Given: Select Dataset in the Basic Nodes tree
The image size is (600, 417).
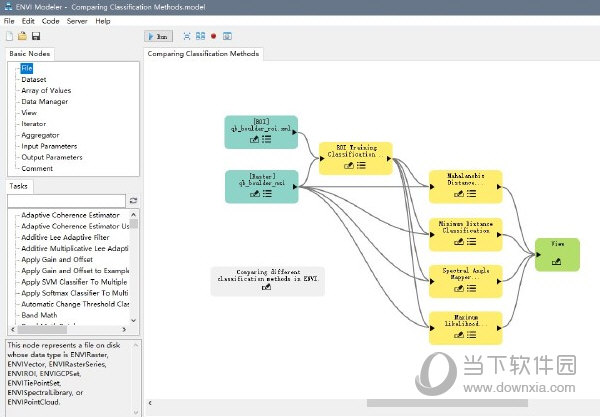Looking at the screenshot, I should (34, 80).
